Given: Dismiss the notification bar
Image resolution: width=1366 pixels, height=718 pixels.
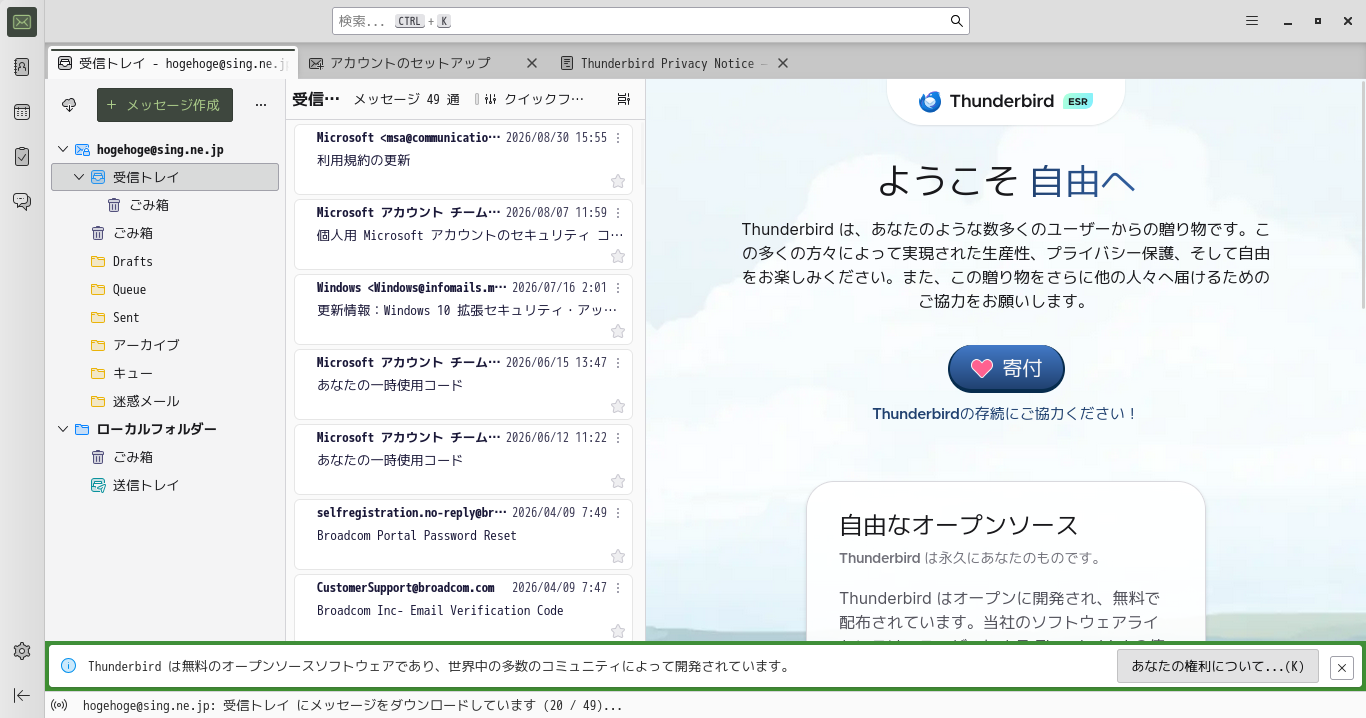Looking at the screenshot, I should (1342, 667).
